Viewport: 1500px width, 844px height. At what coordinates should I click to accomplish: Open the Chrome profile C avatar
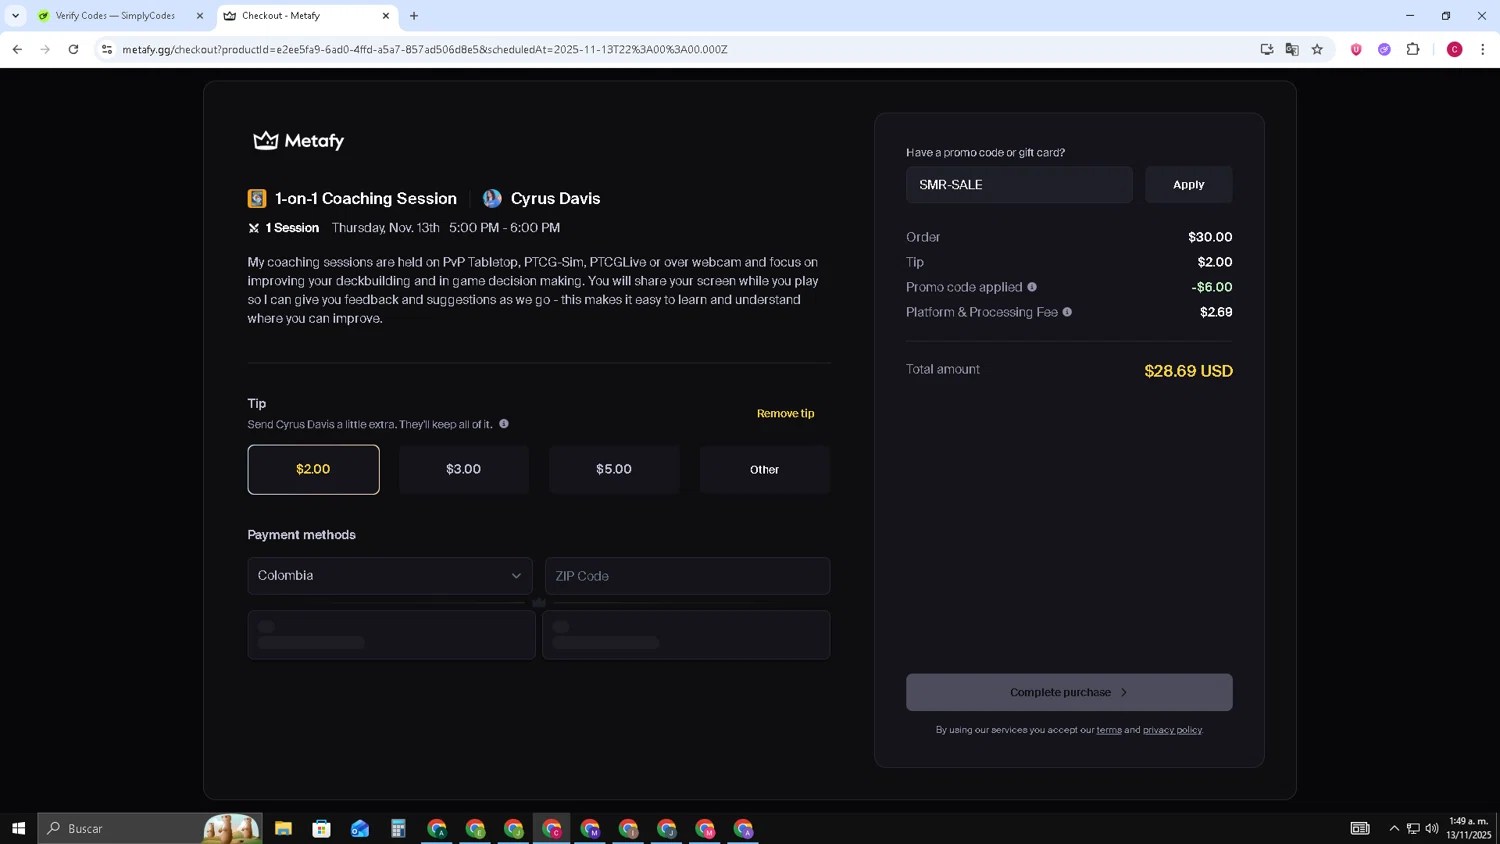pos(1455,49)
